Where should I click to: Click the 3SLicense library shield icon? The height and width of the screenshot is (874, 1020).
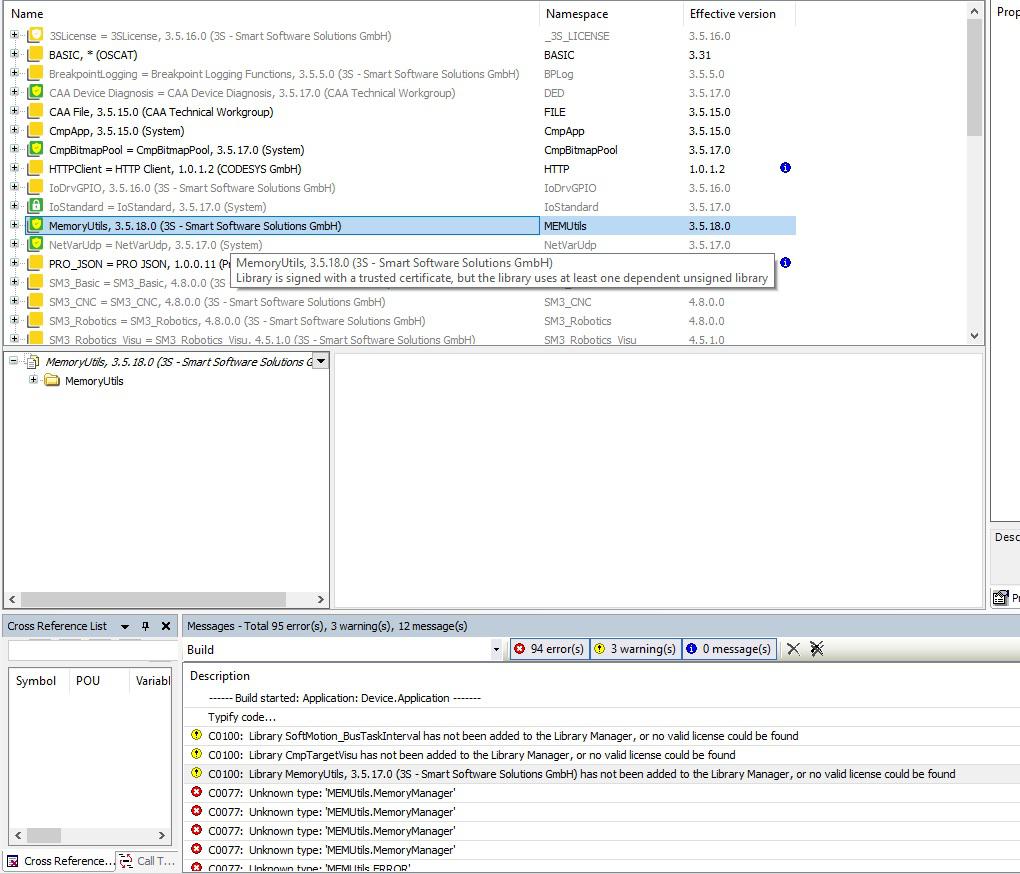point(36,36)
